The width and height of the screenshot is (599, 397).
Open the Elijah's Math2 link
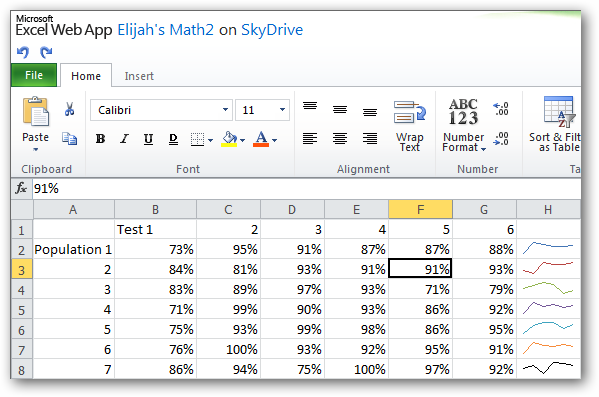click(x=165, y=30)
